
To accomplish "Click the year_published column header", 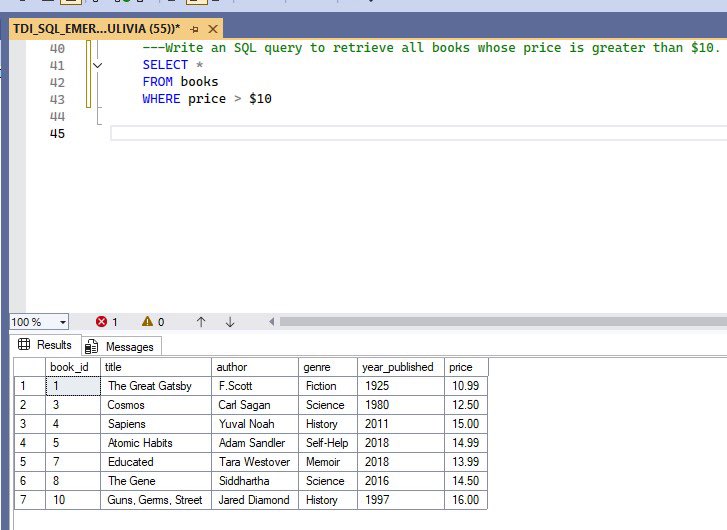I will pyautogui.click(x=399, y=367).
